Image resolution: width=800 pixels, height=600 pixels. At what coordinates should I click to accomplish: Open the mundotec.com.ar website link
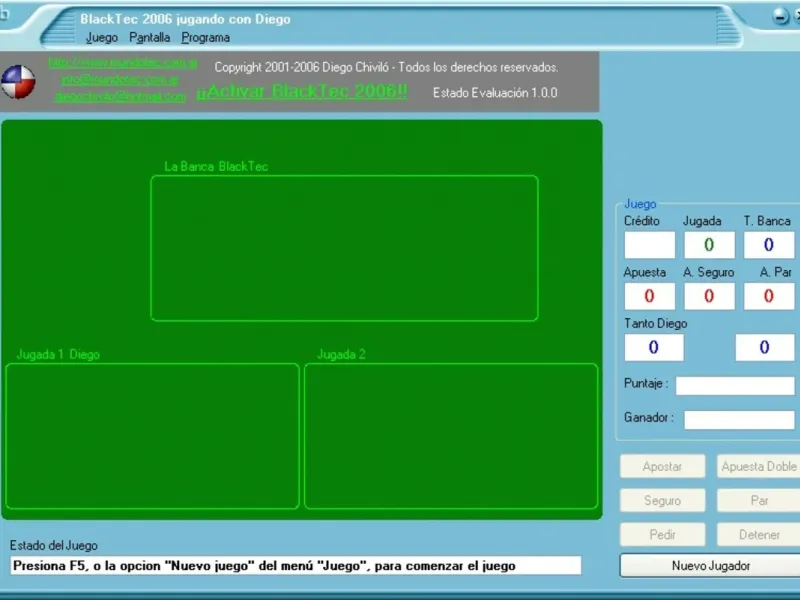pyautogui.click(x=123, y=63)
